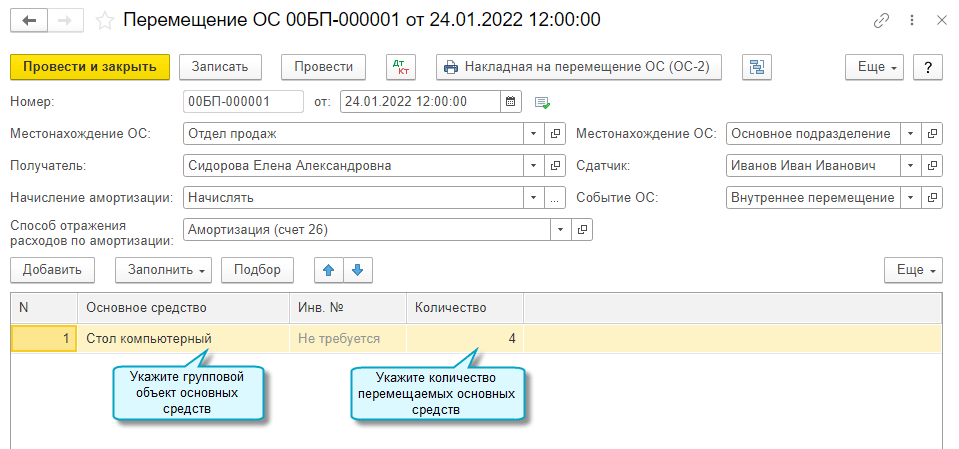
Task: Go forward with the right arrow button
Action: 66,20
